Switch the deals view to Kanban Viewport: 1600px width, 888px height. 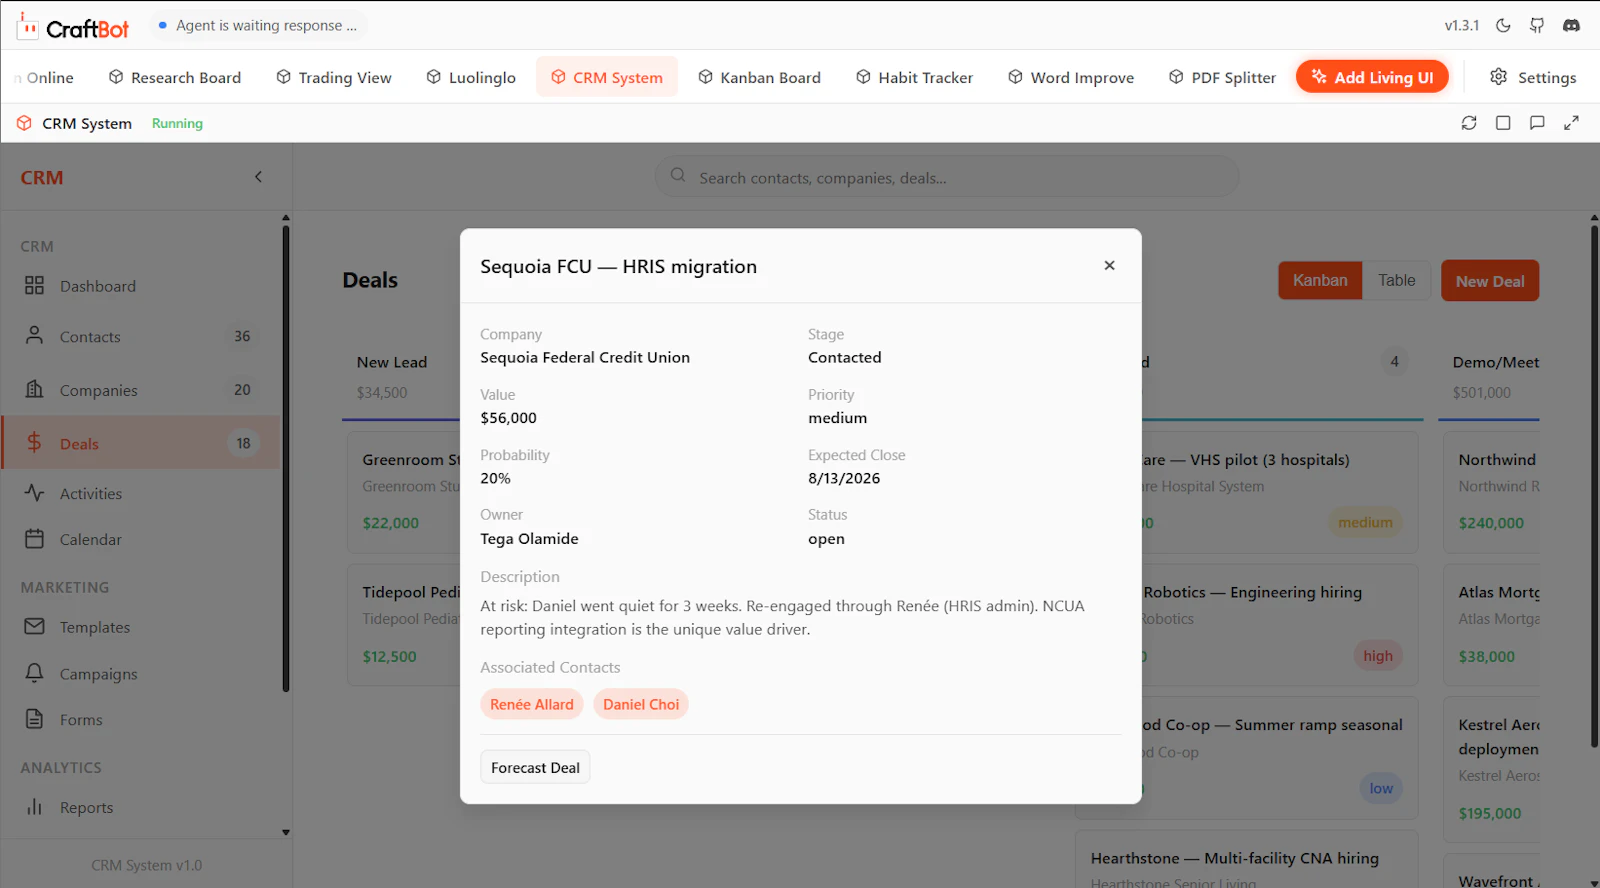pyautogui.click(x=1320, y=280)
